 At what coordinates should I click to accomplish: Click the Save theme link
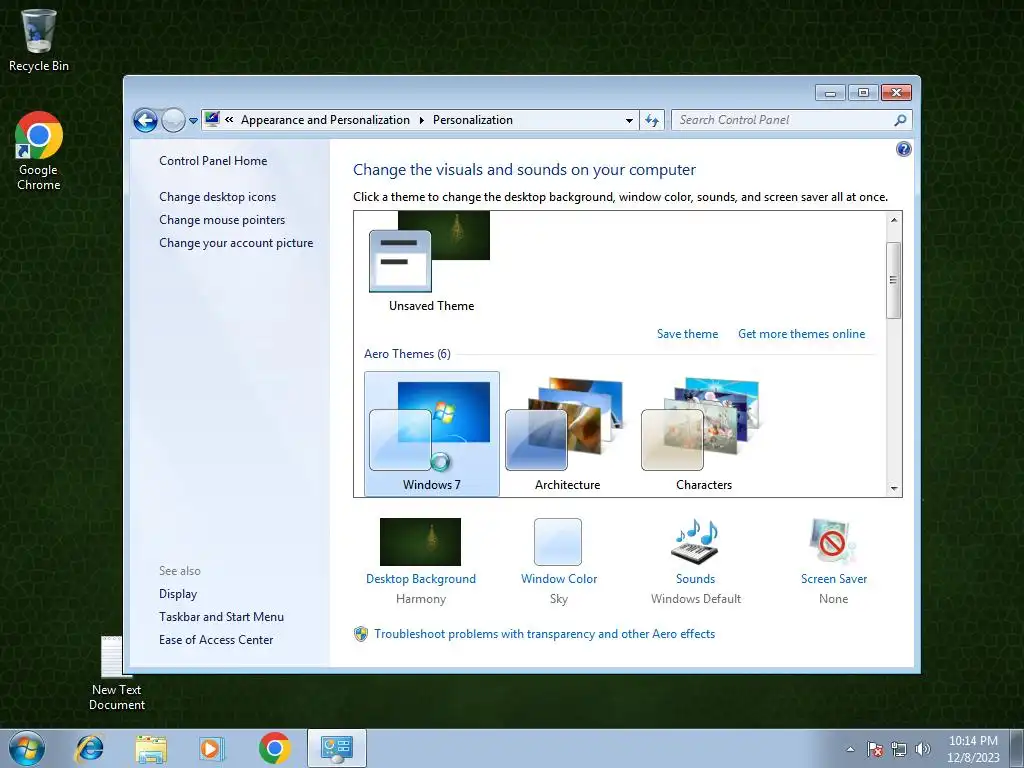(687, 334)
